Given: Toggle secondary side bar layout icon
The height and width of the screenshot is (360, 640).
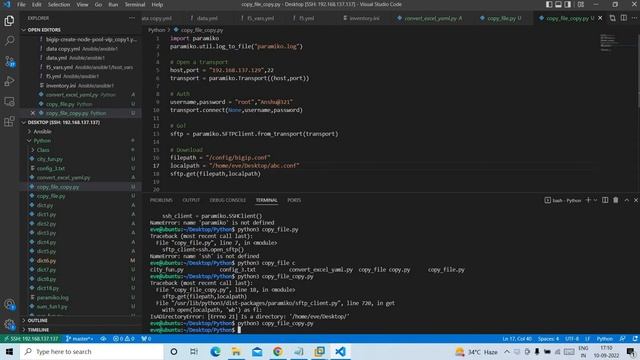Looking at the screenshot, I should pyautogui.click(x=568, y=4).
